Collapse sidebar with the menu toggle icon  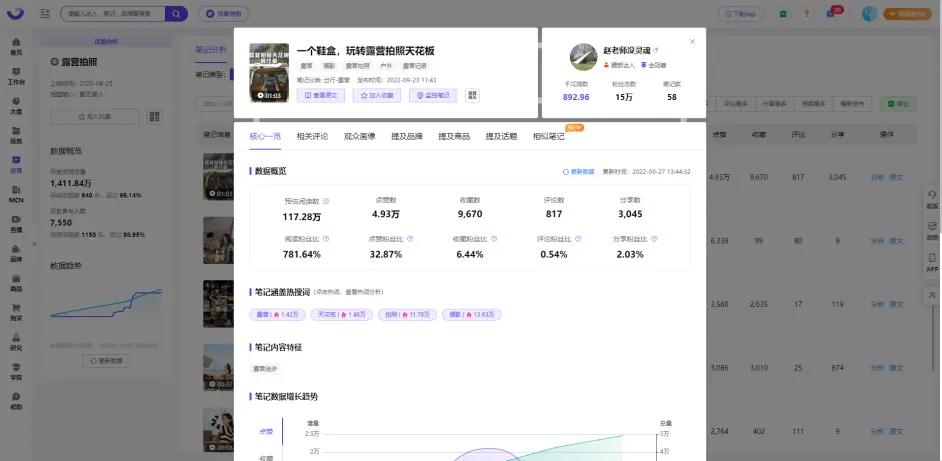pyautogui.click(x=44, y=13)
